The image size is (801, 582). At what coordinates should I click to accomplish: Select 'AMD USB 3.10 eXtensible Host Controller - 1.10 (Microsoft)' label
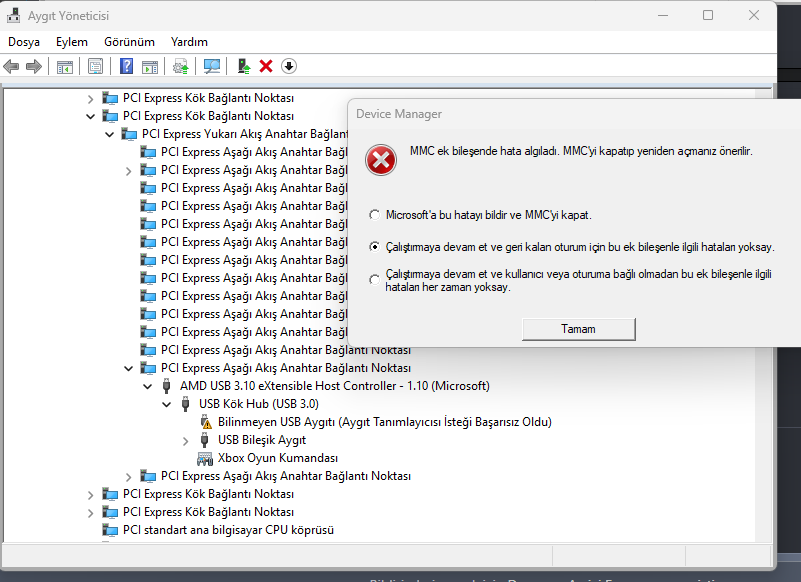335,386
